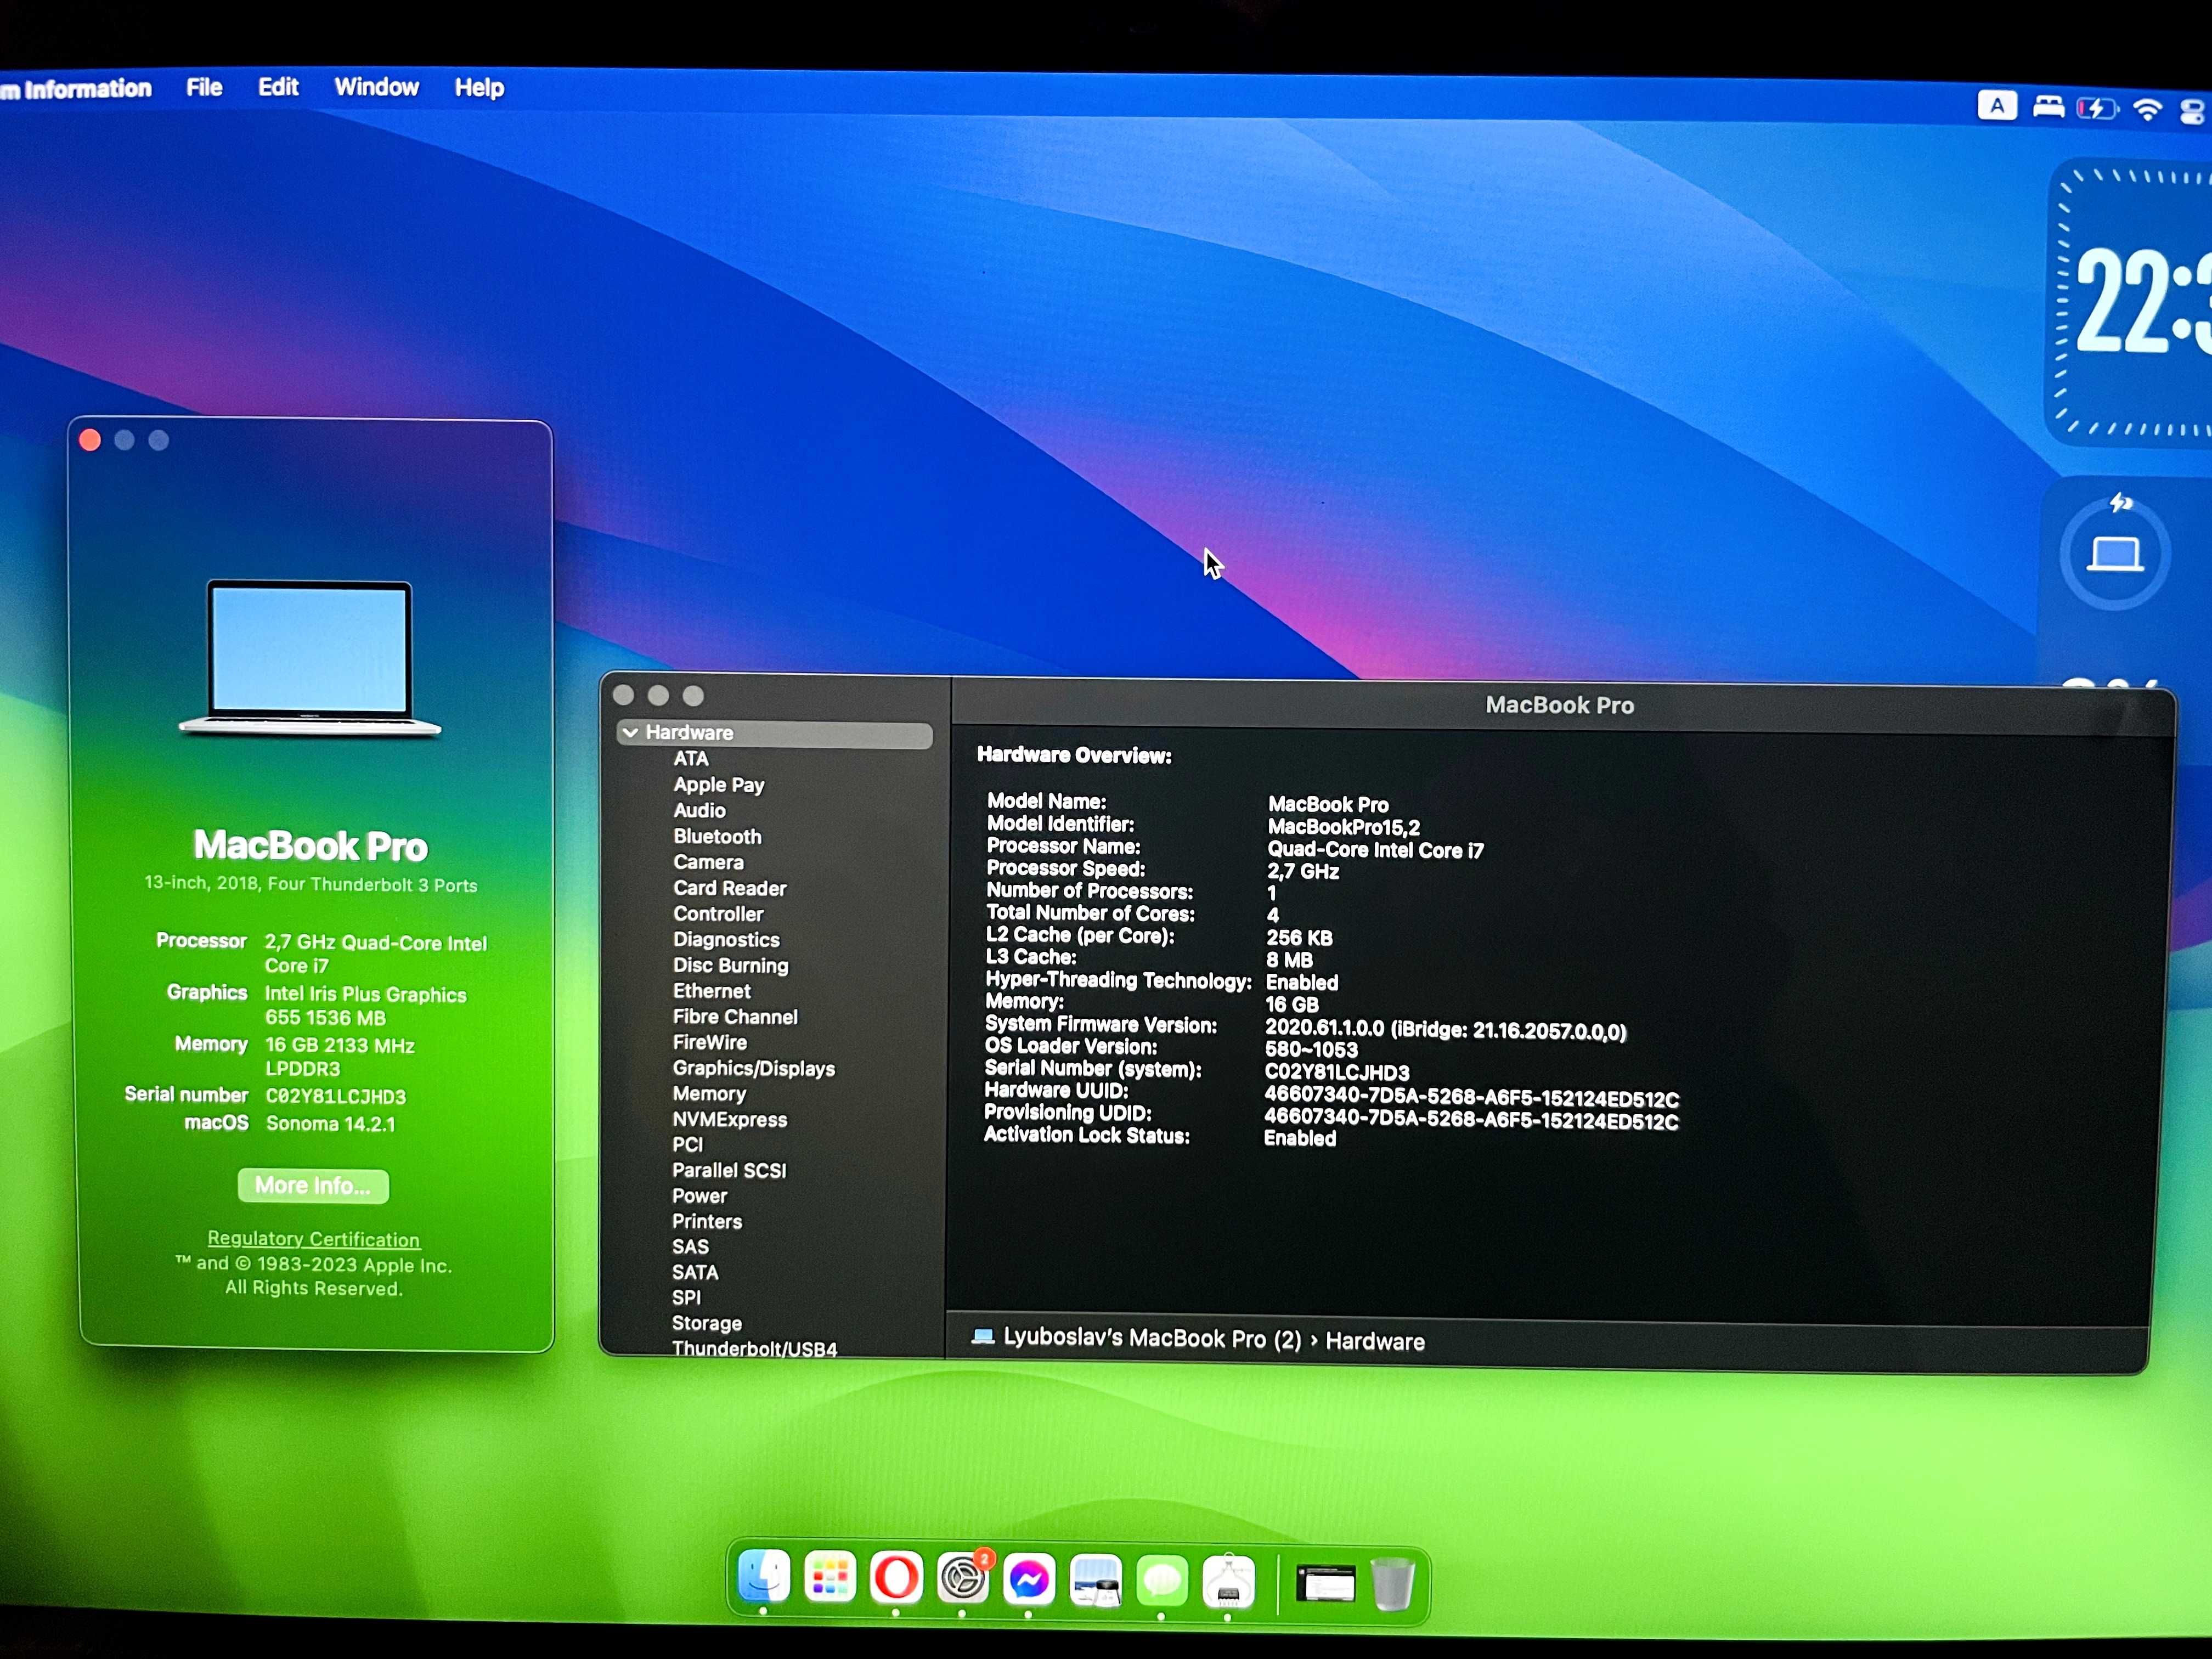Click Hardware in the path bar

click(x=1375, y=1342)
